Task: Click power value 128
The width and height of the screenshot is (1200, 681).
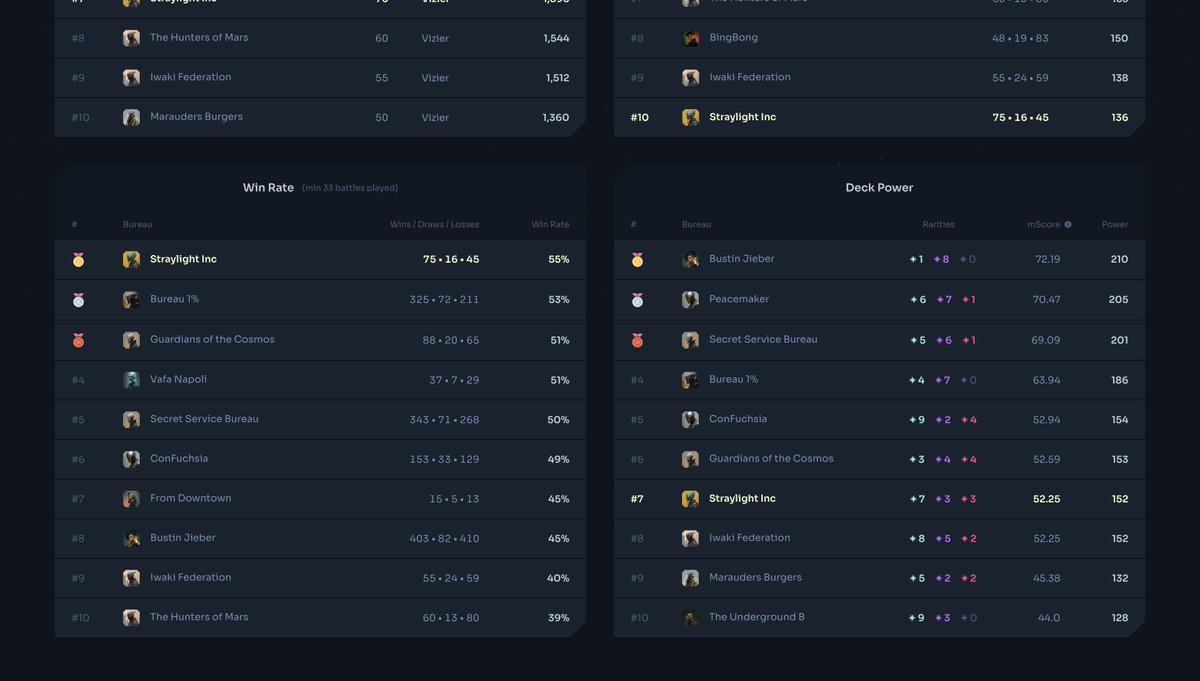Action: [1119, 618]
